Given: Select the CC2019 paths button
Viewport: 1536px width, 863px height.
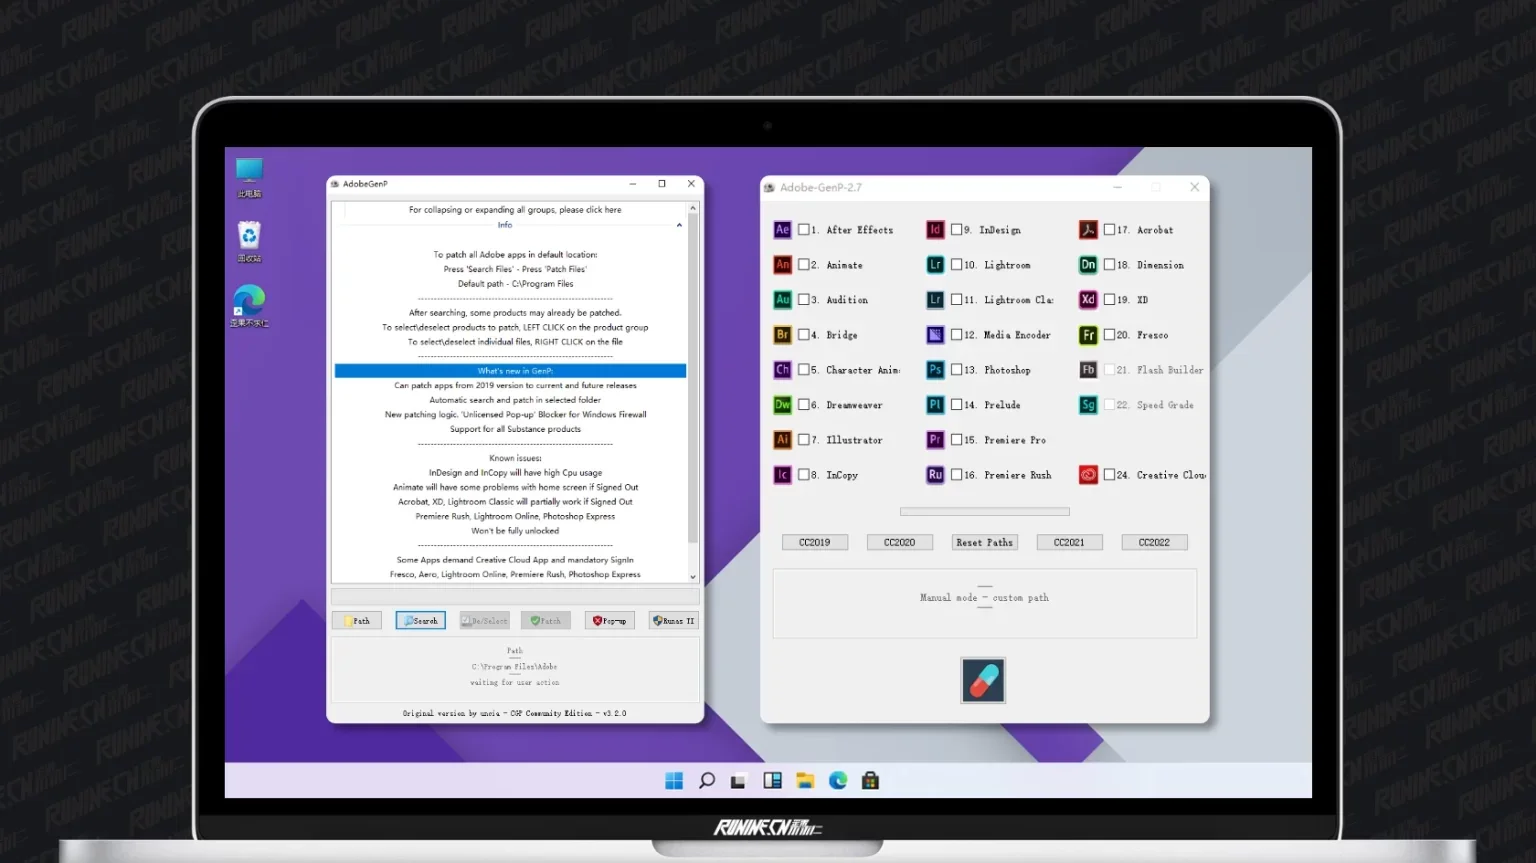Looking at the screenshot, I should pyautogui.click(x=815, y=542).
